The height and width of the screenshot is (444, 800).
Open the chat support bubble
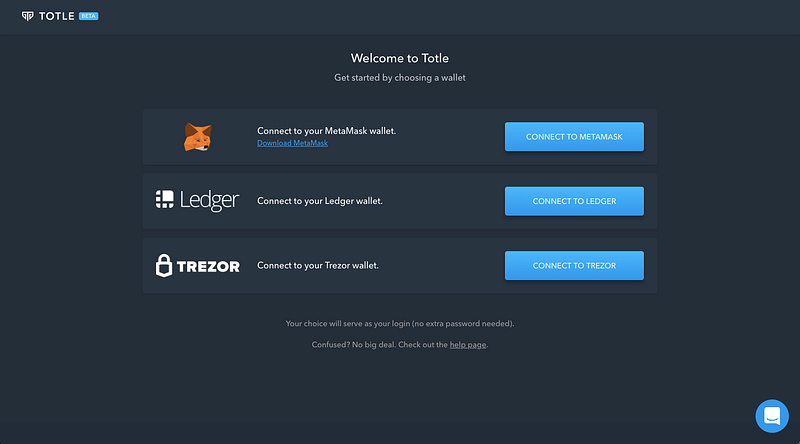pos(772,416)
